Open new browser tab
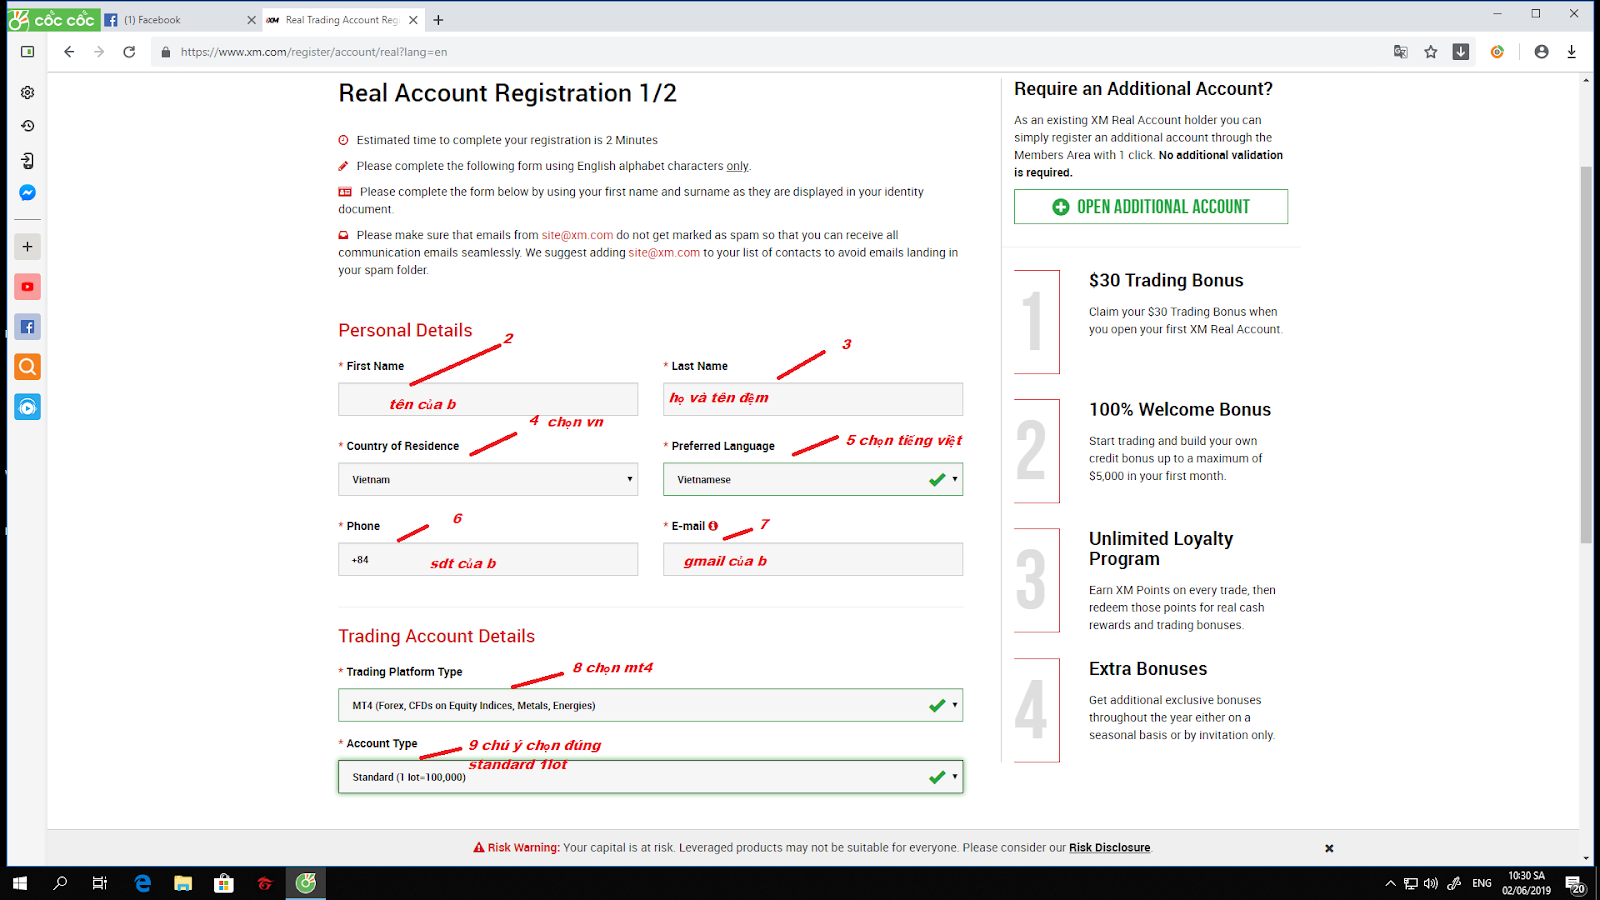 (438, 20)
